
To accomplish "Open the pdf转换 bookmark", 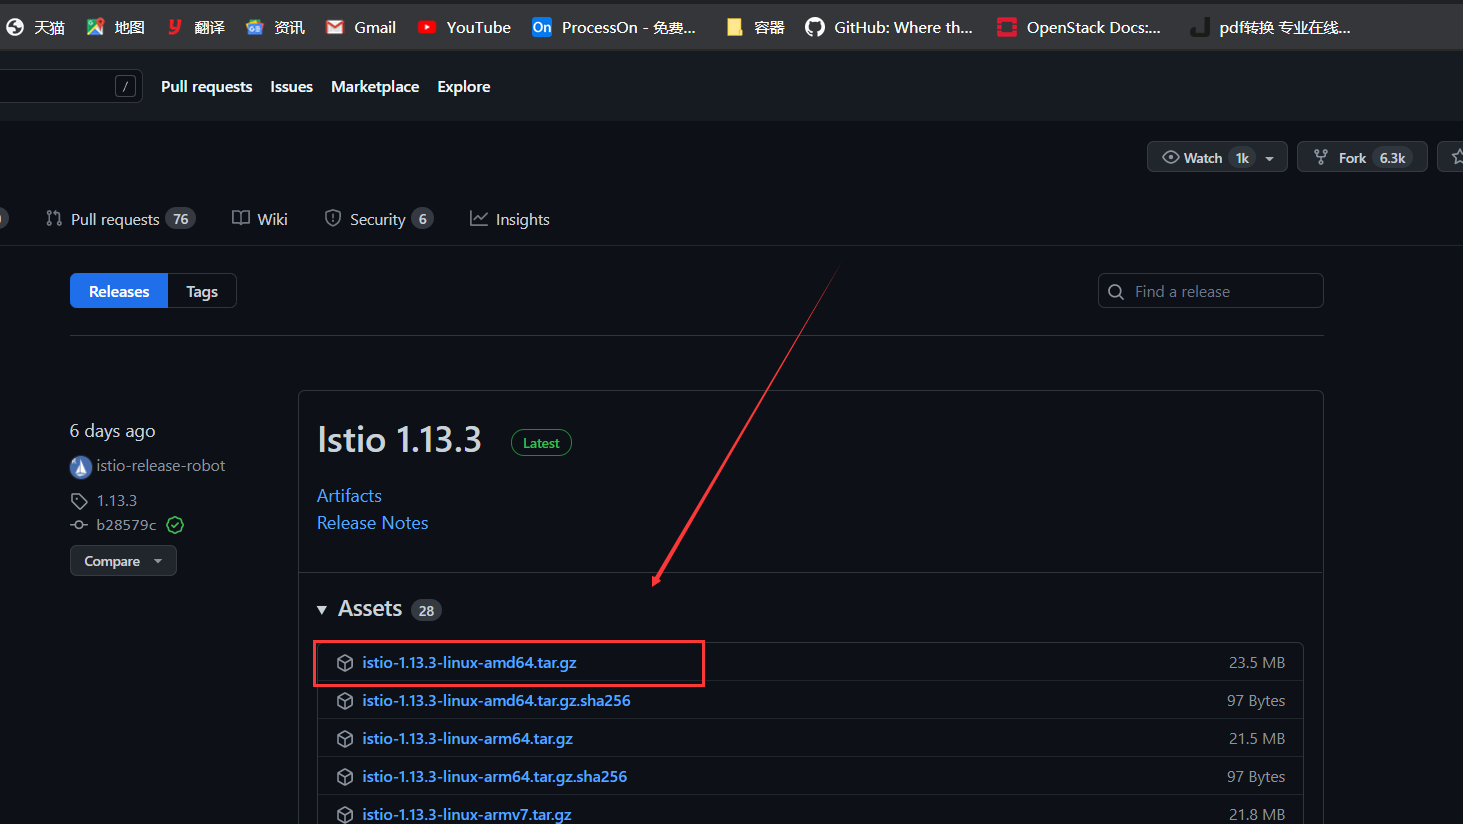I will [x=1270, y=27].
